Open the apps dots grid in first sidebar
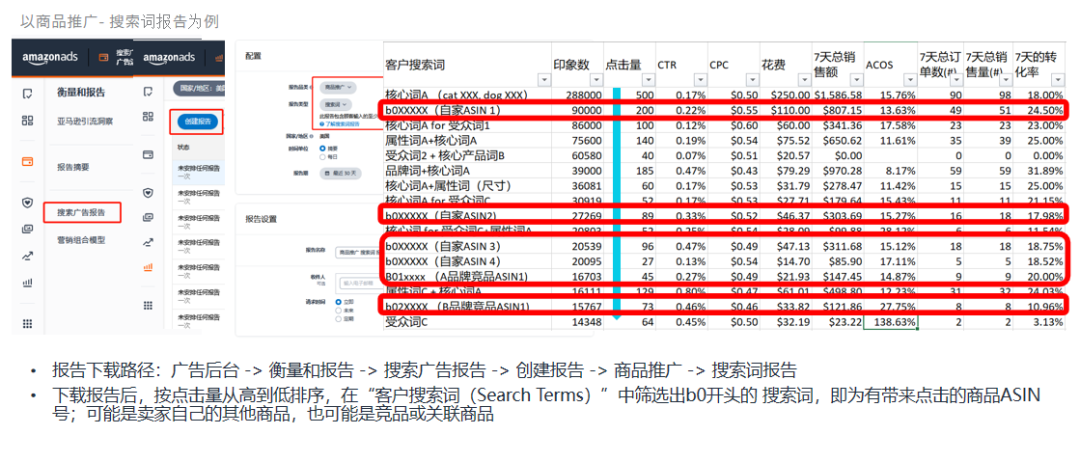 click(28, 323)
